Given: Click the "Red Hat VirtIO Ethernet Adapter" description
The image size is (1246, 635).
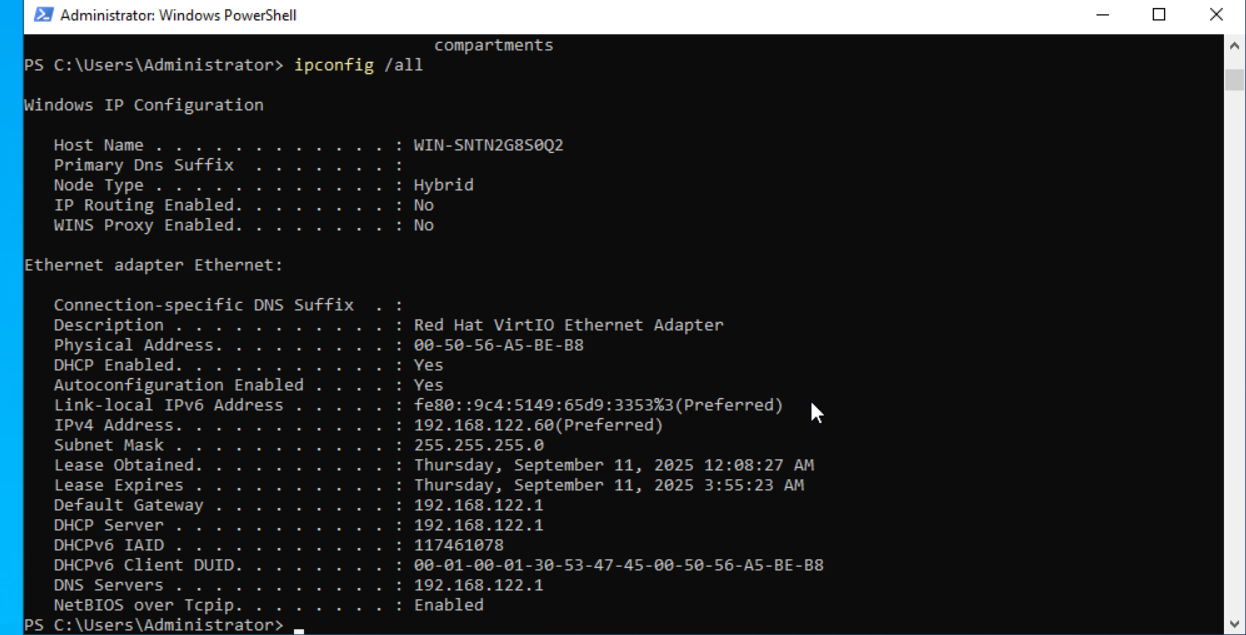Looking at the screenshot, I should pyautogui.click(x=568, y=325).
